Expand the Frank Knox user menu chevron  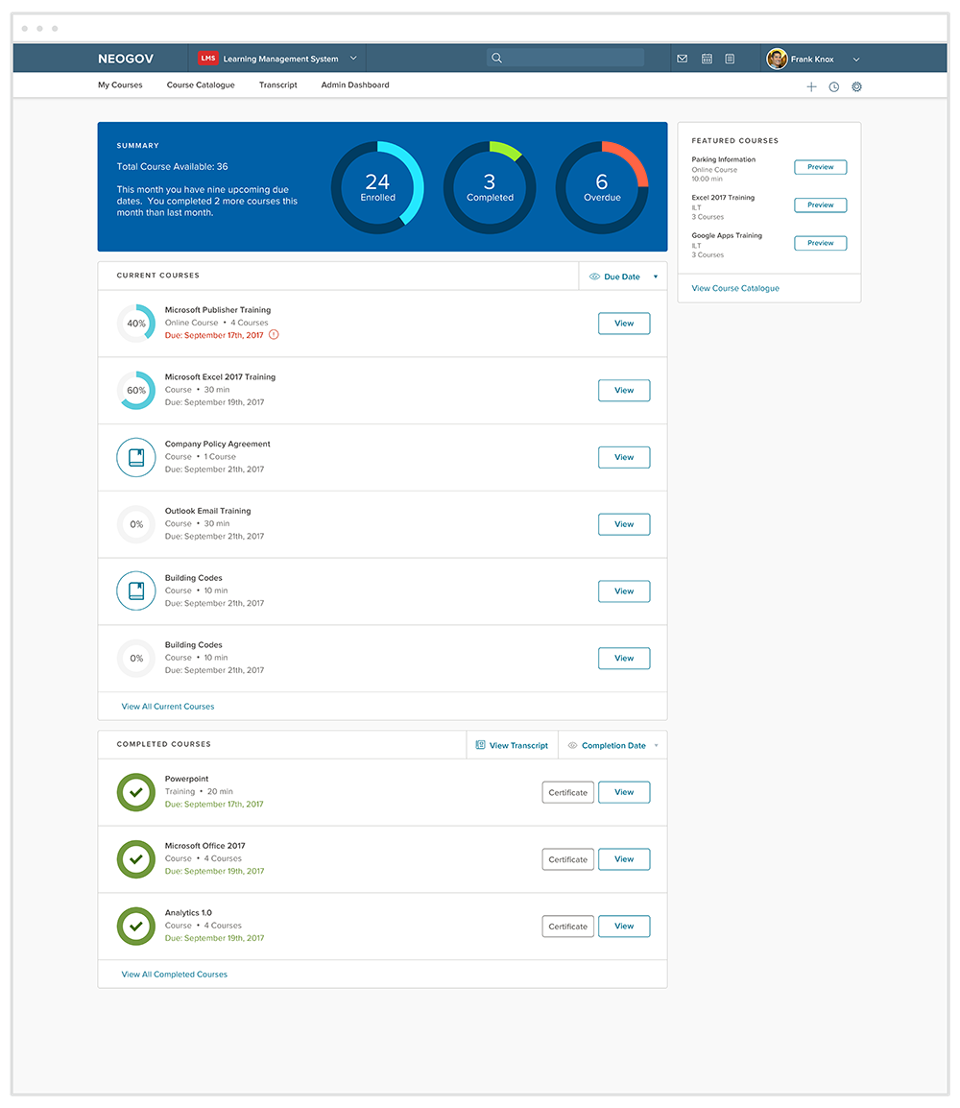[x=856, y=59]
